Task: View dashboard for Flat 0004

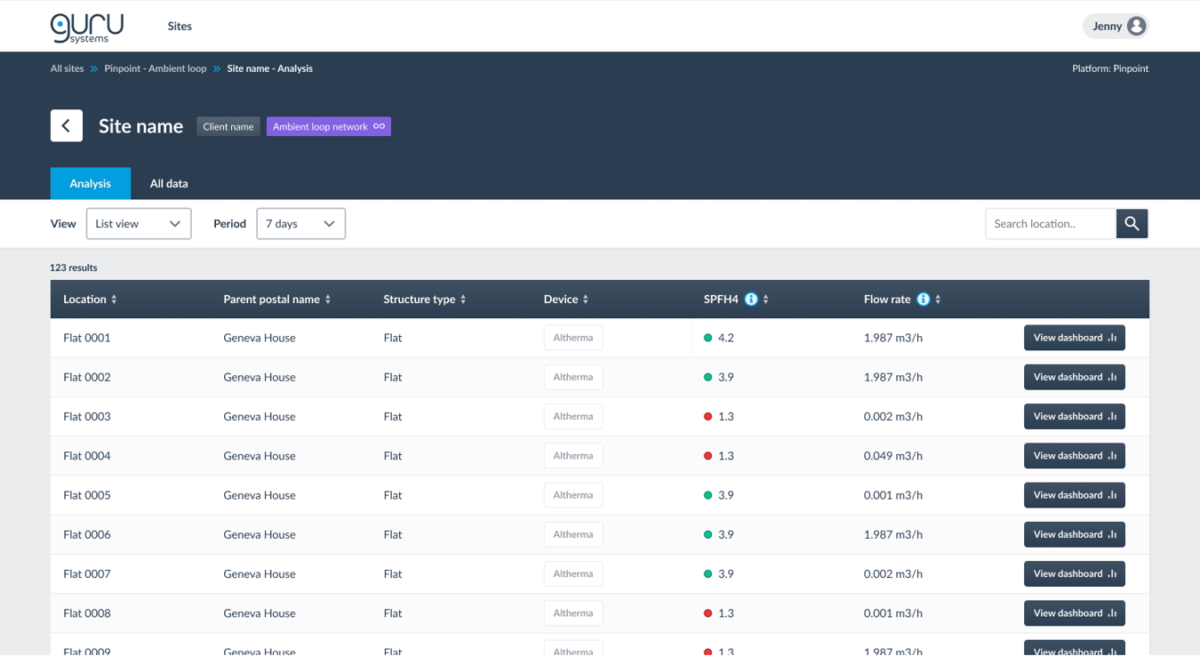Action: pyautogui.click(x=1074, y=456)
